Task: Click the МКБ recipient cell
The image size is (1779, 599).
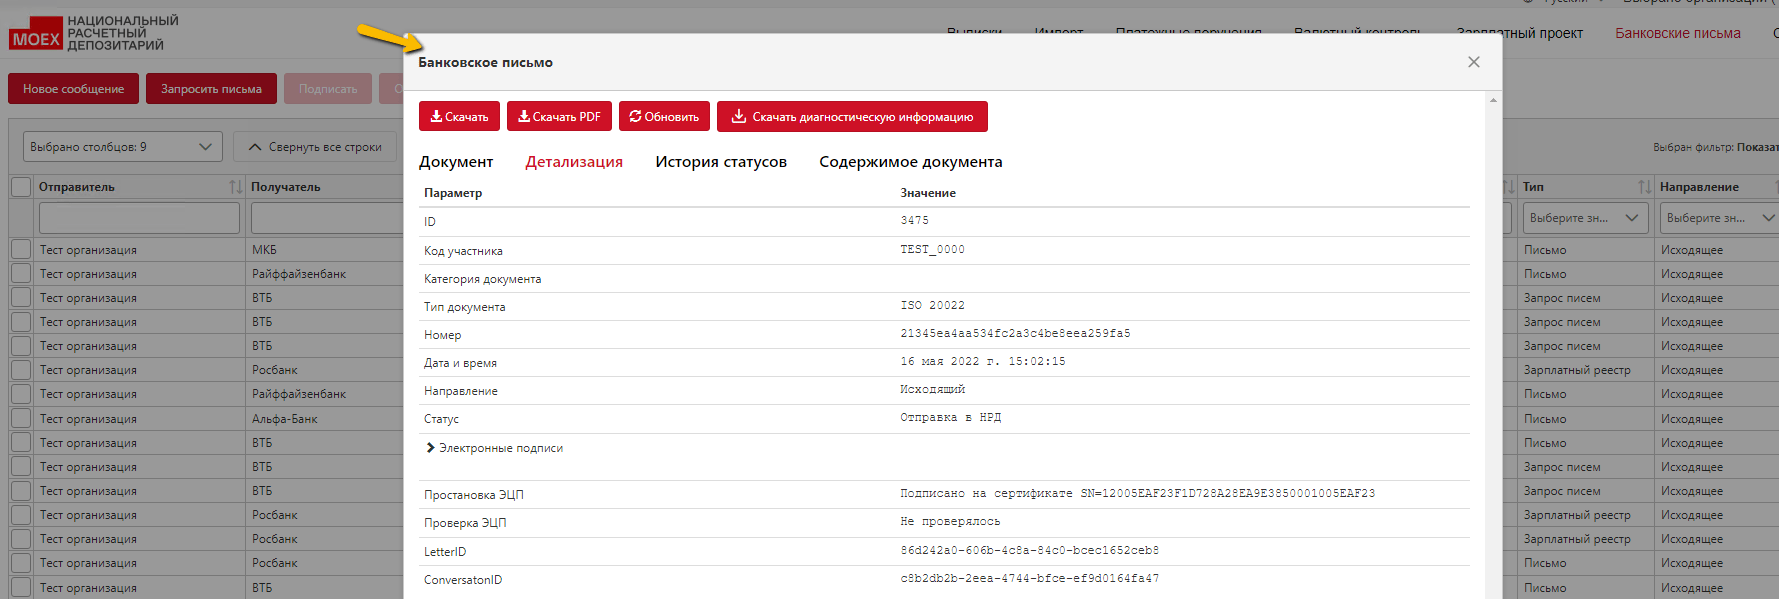Action: (x=264, y=250)
